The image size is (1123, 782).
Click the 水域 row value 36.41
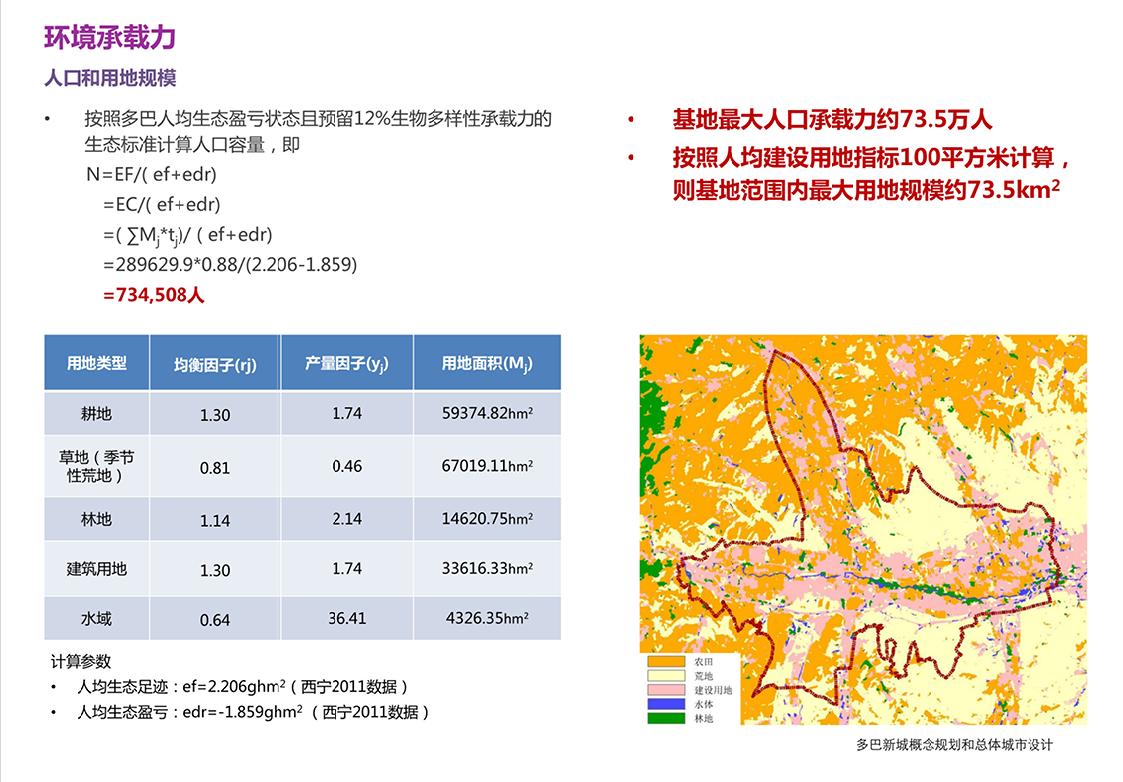pos(349,618)
